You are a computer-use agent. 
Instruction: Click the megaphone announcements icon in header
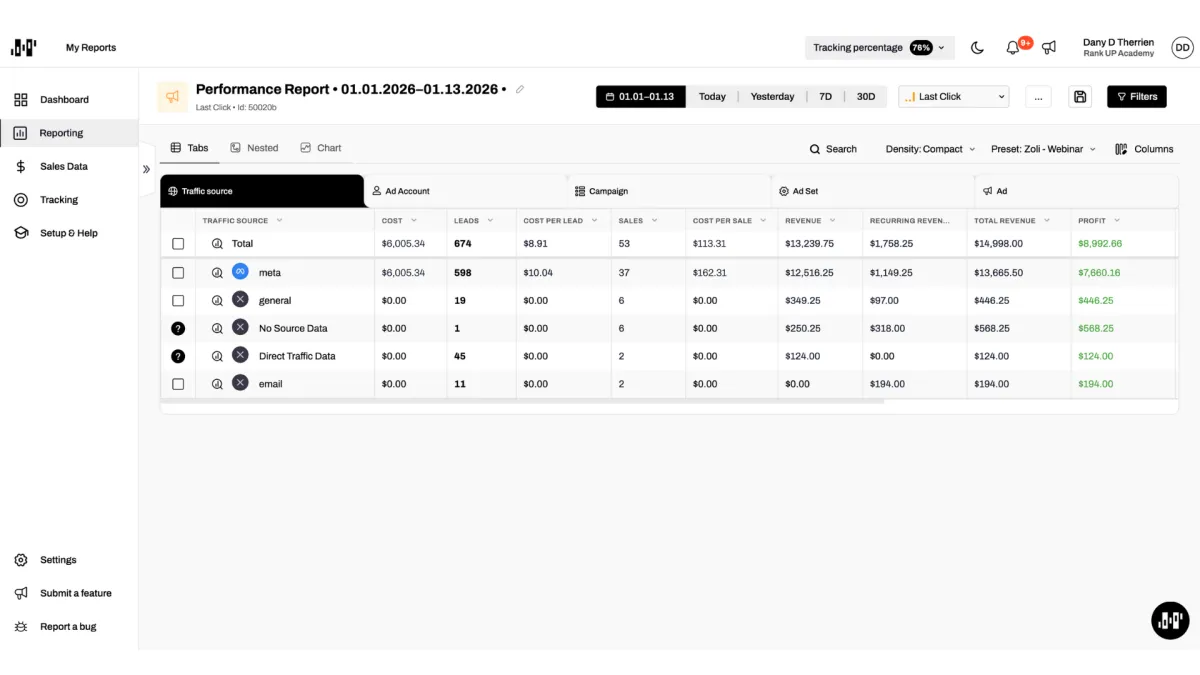click(x=1049, y=47)
